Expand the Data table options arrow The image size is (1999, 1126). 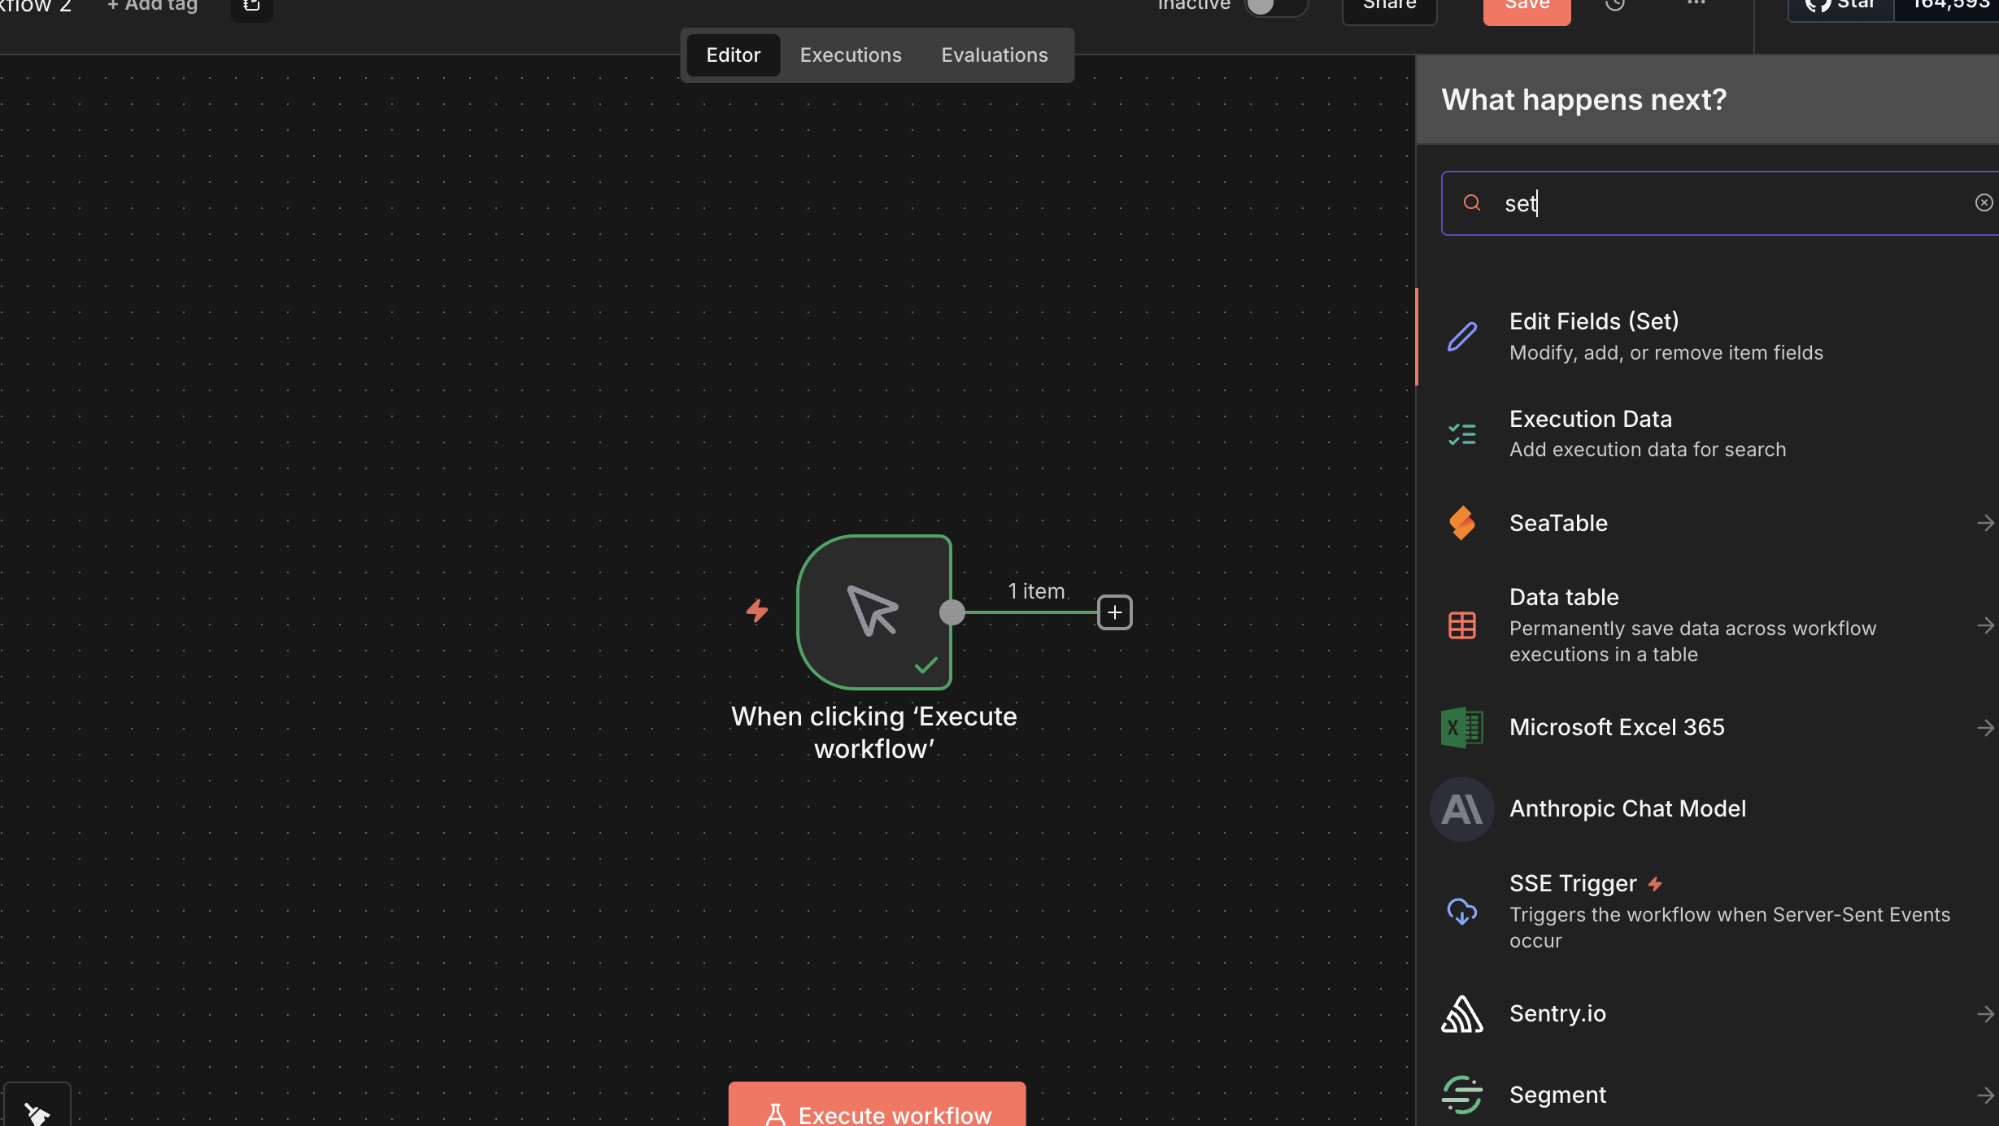(1985, 625)
